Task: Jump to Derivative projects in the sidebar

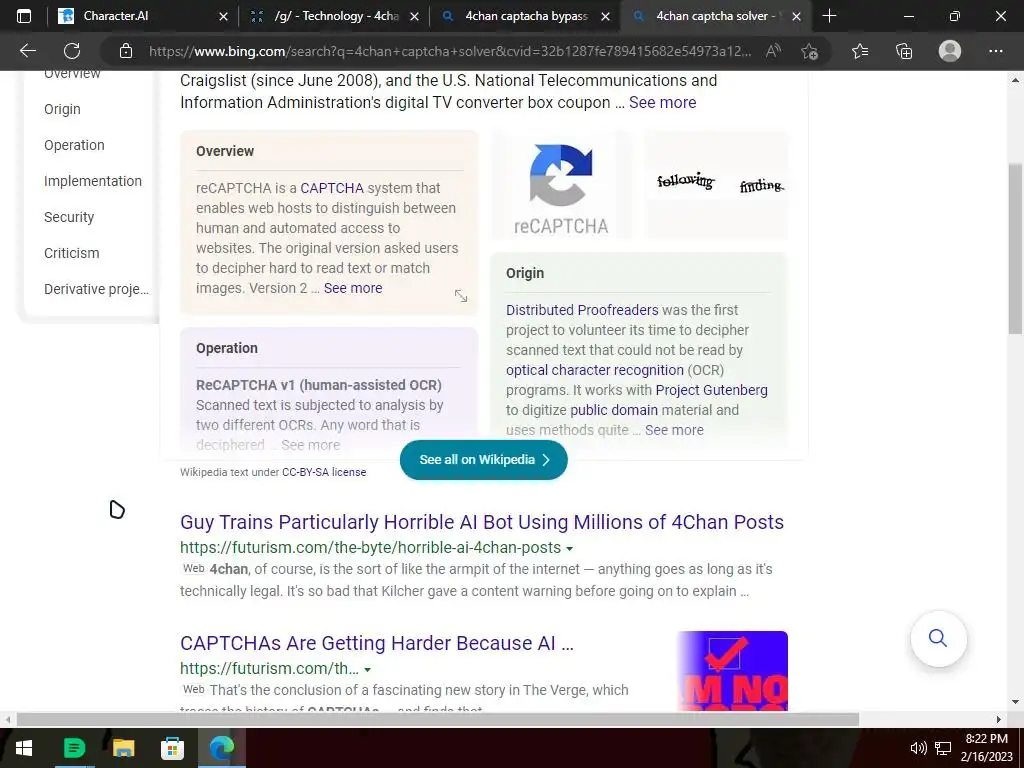Action: (96, 289)
